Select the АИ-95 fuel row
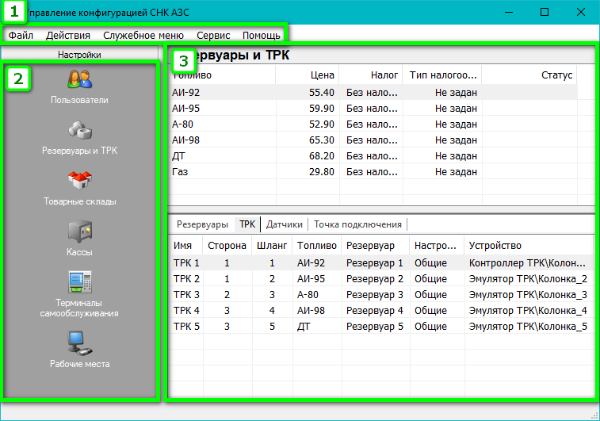 coord(186,108)
